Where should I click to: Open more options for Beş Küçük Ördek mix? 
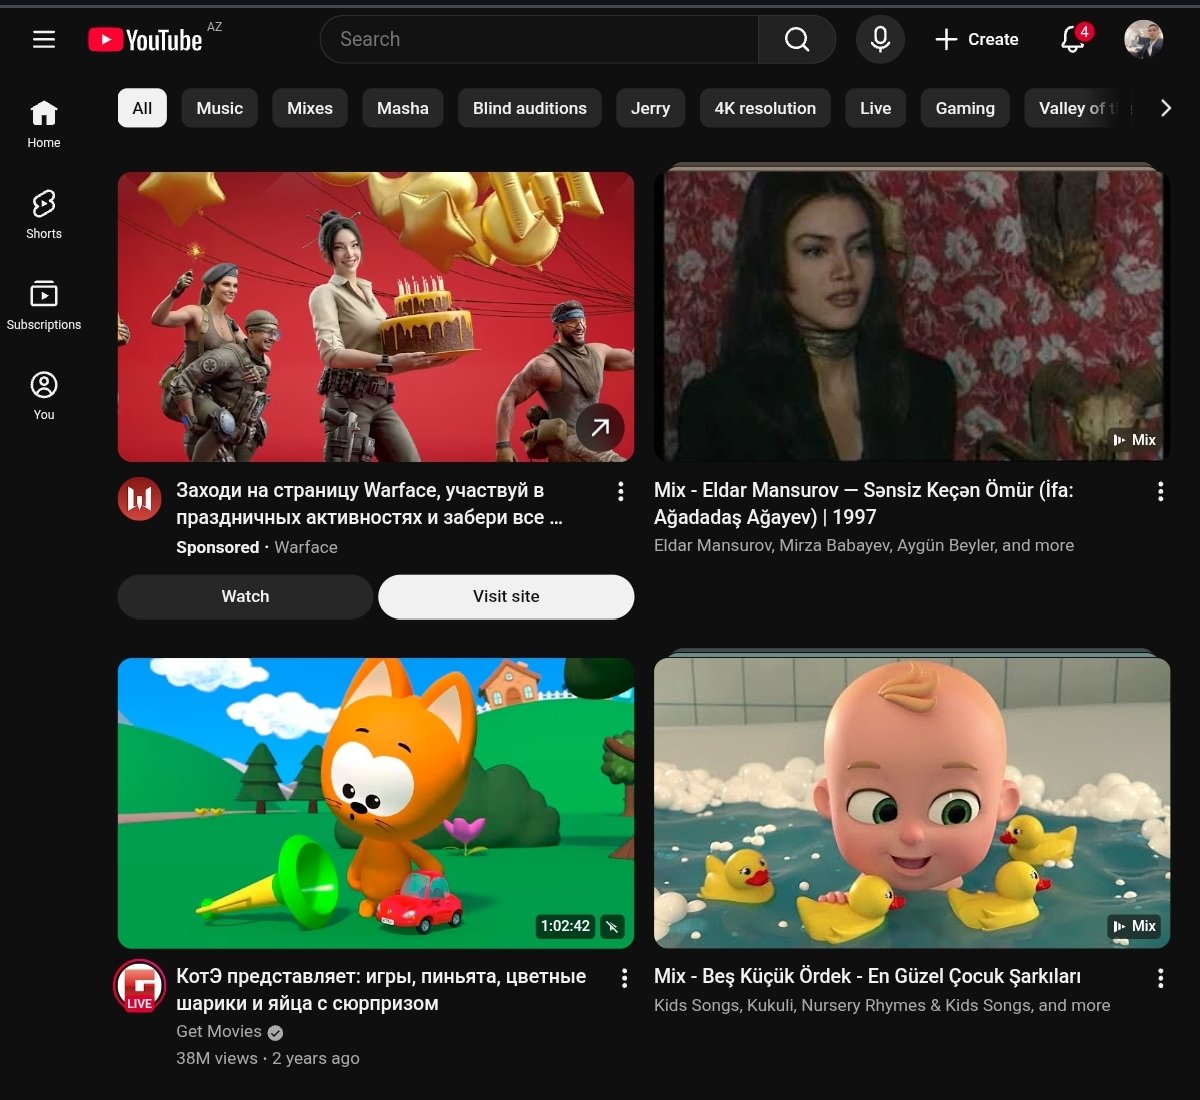(x=1160, y=978)
